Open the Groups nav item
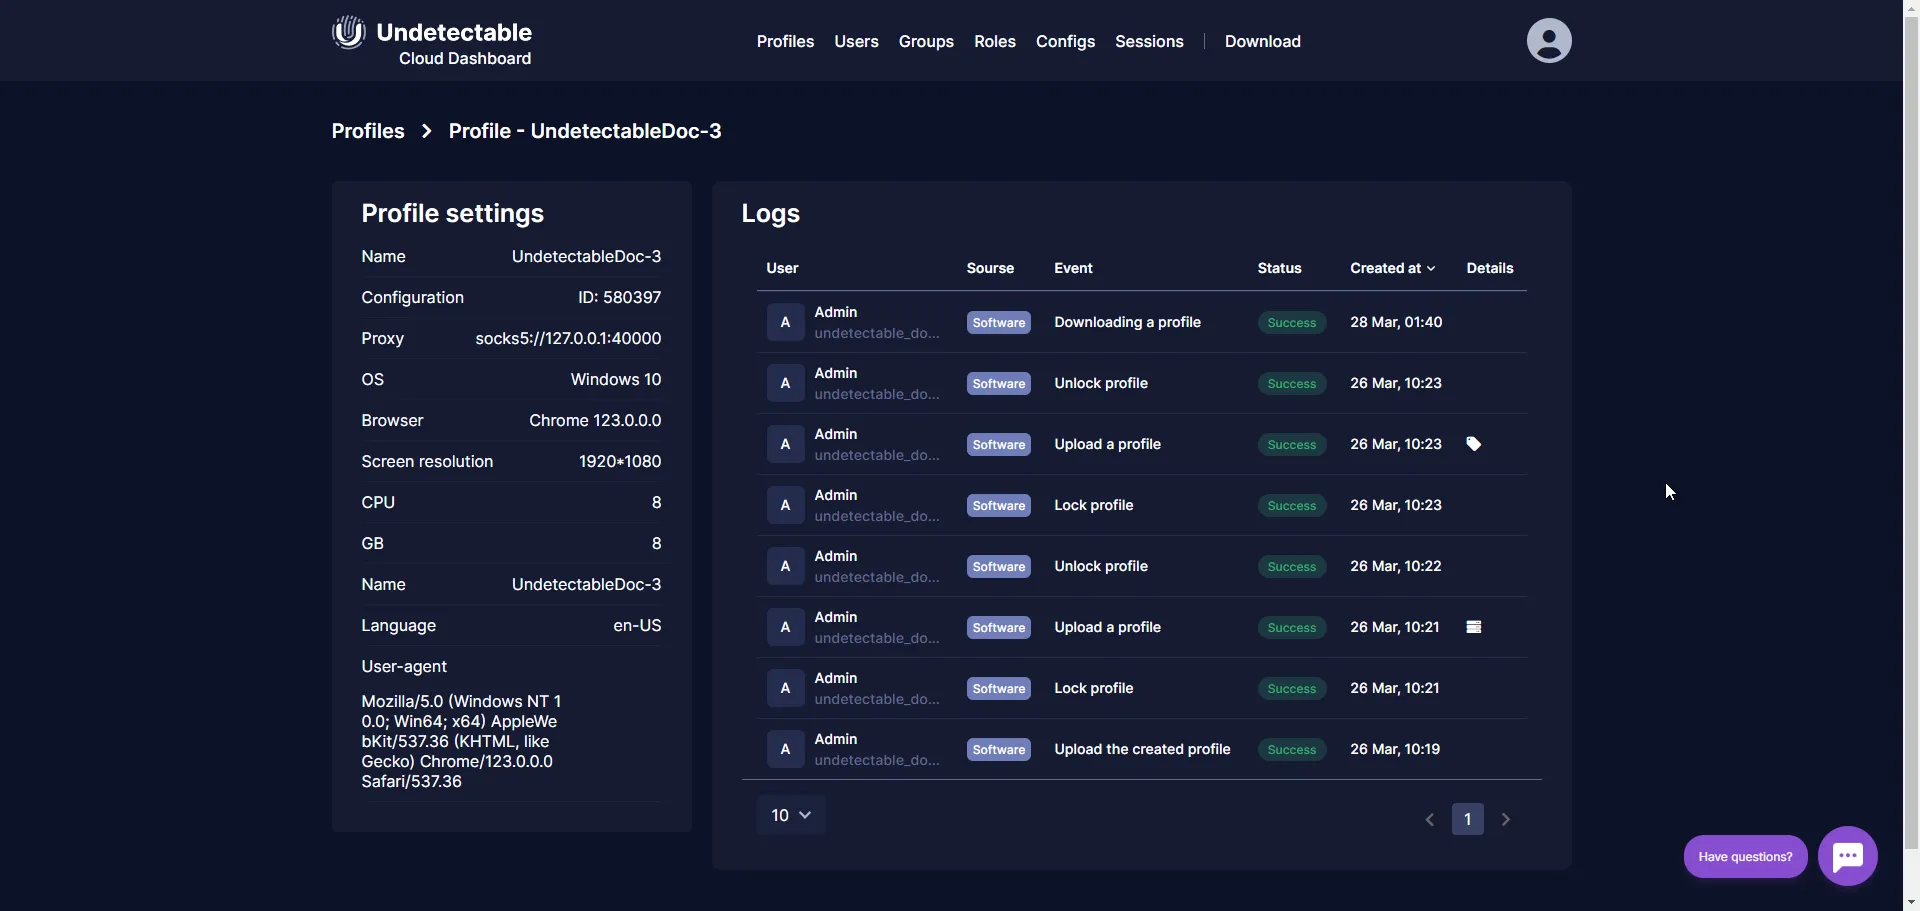 (926, 41)
